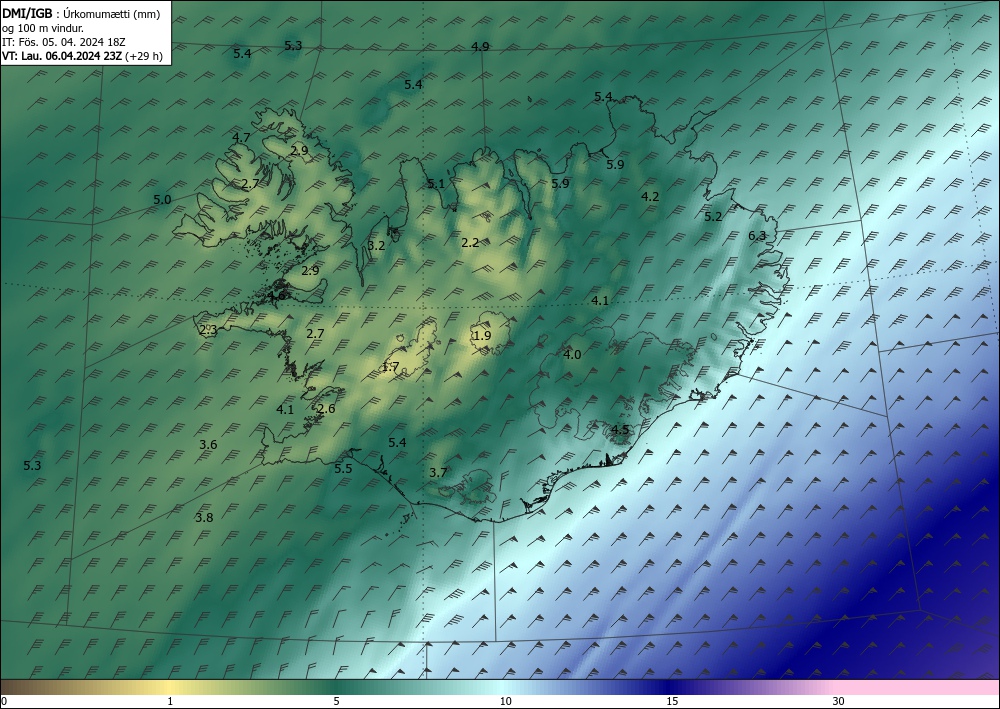The image size is (1000, 709).
Task: Click the 5.5 value on the map
Action: [x=343, y=469]
